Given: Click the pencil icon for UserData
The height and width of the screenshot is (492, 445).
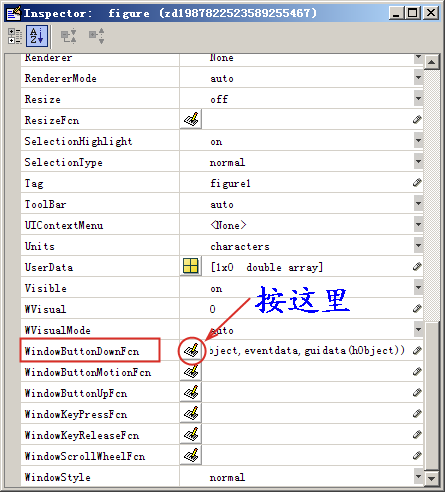Looking at the screenshot, I should click(417, 266).
